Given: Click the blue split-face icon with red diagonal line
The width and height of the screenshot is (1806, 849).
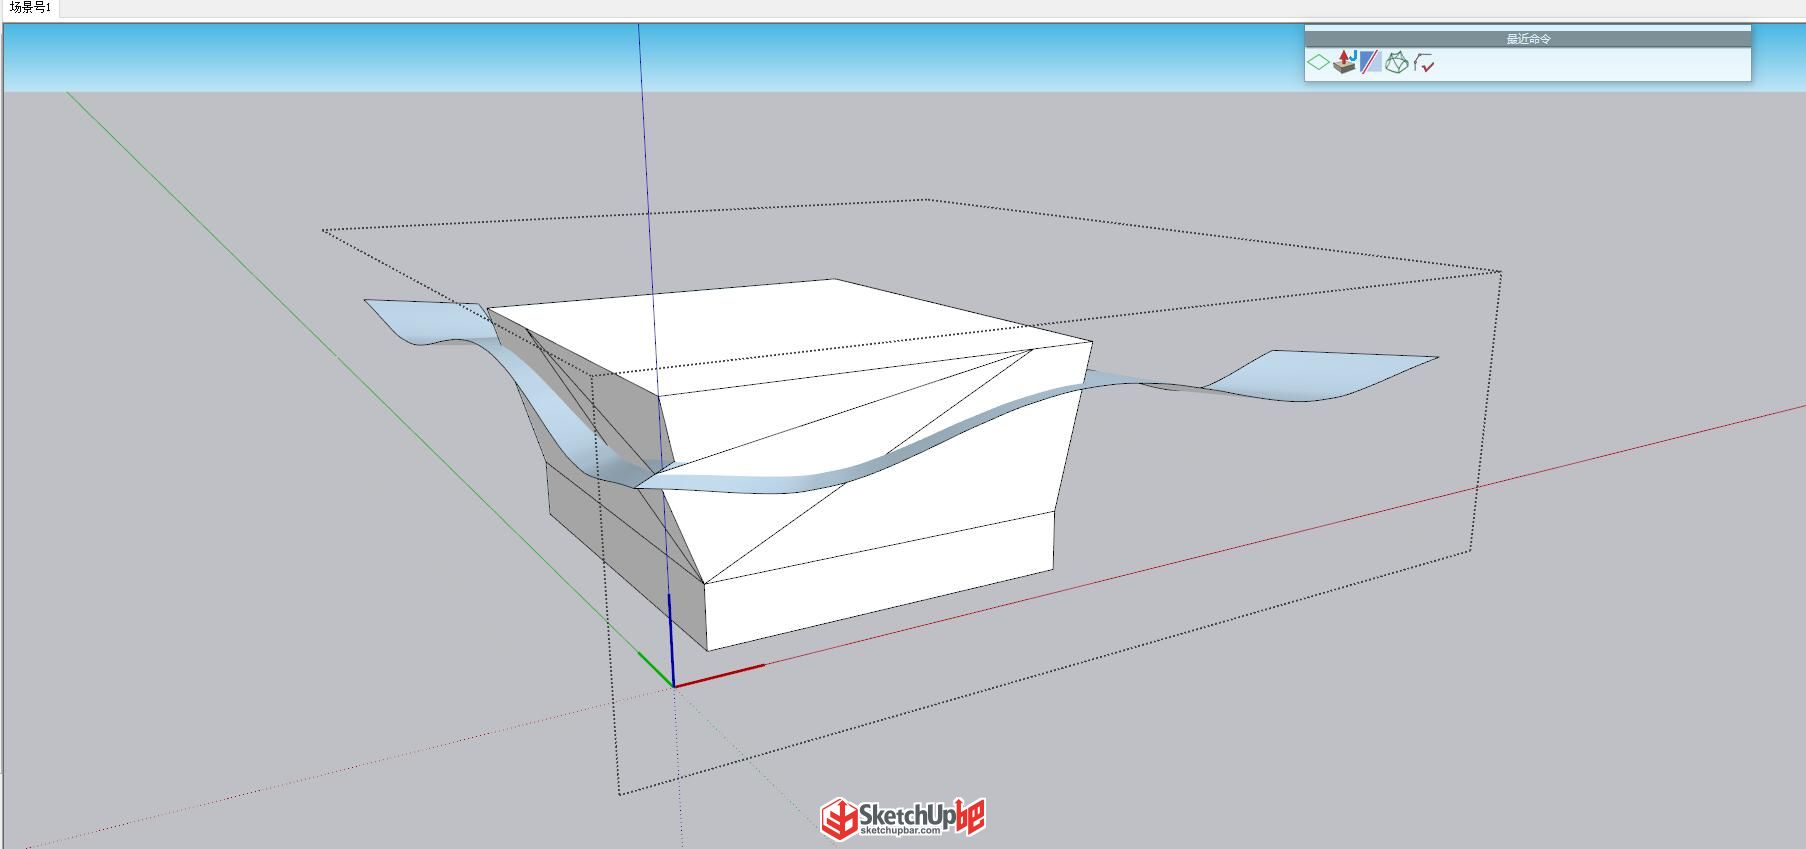Looking at the screenshot, I should pos(1370,63).
